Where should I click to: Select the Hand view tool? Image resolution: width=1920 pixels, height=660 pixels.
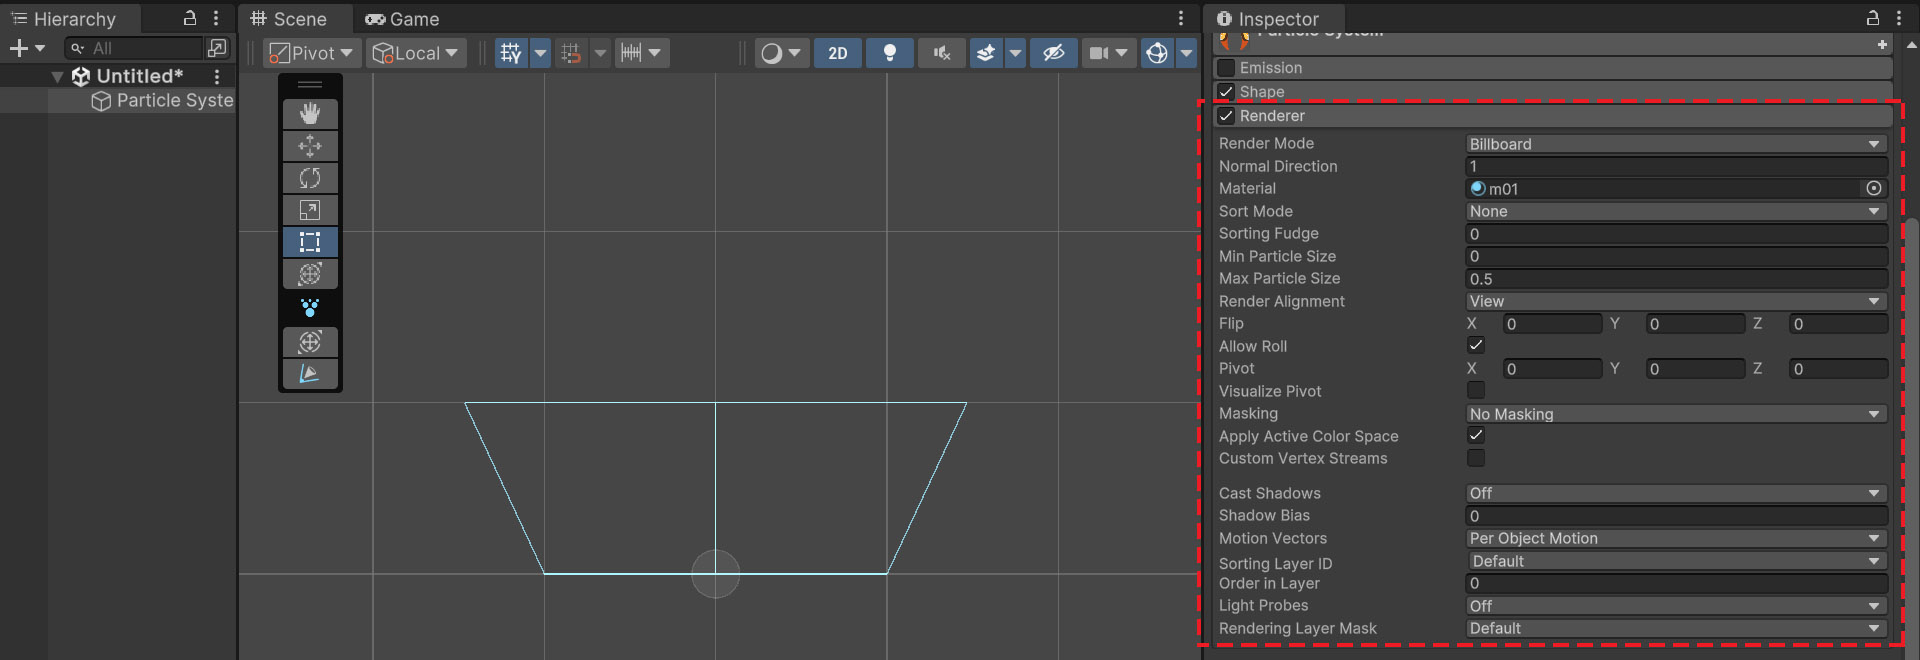point(310,114)
